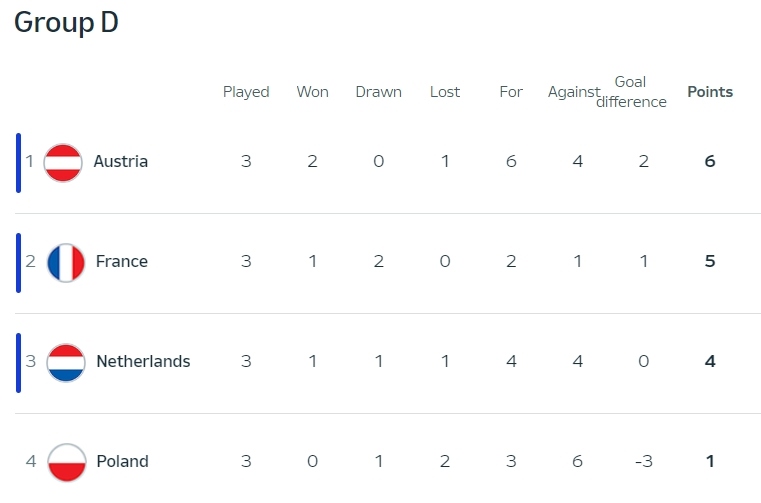
Task: Click the Austria flag icon
Action: pyautogui.click(x=63, y=163)
